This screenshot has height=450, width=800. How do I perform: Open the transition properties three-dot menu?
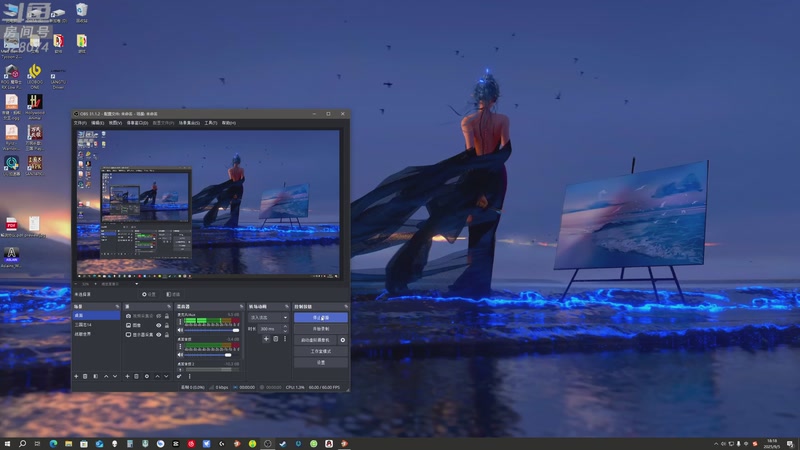(x=285, y=339)
